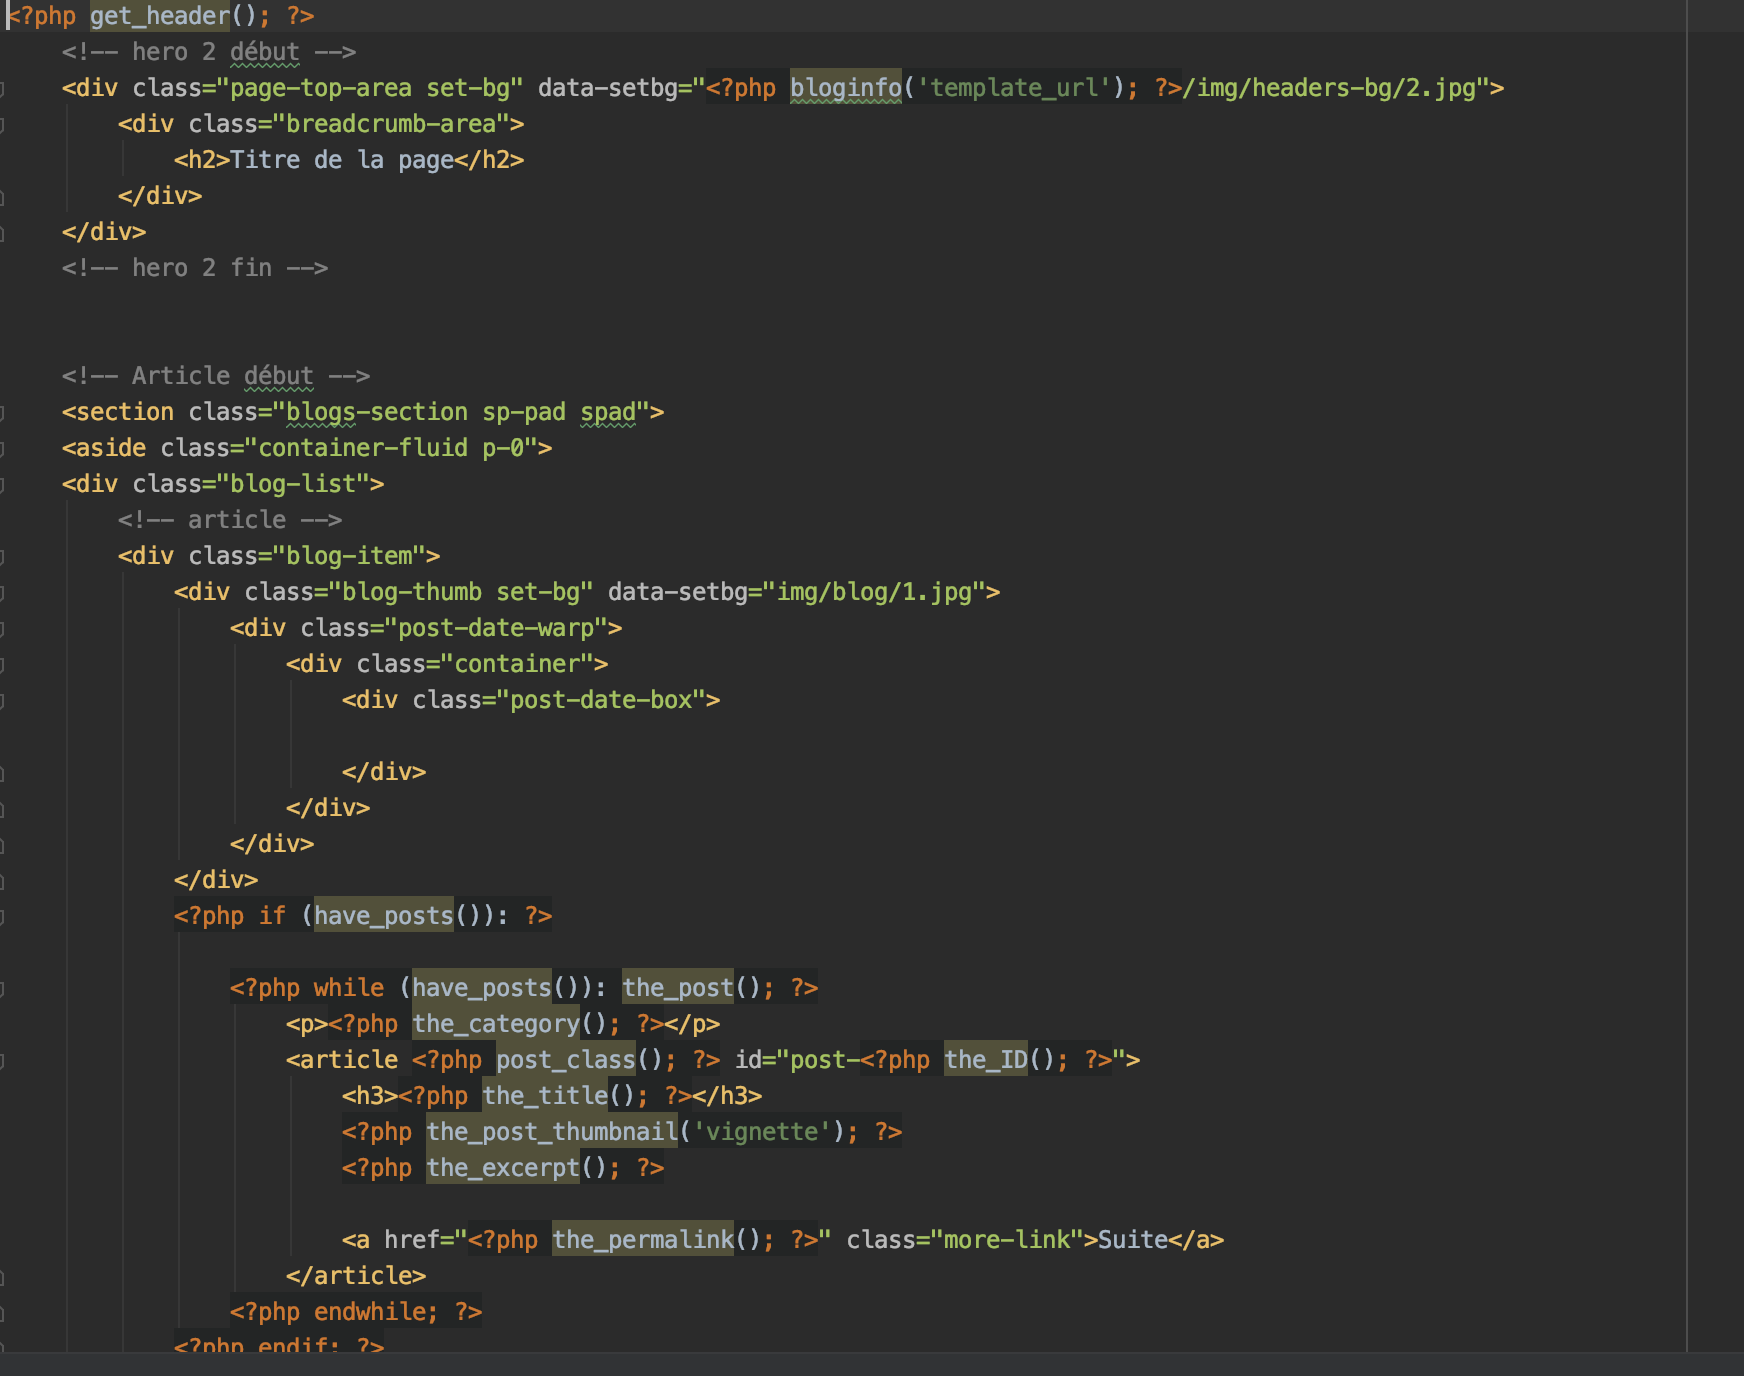Click the img/blog/1.jpg attribute value
The width and height of the screenshot is (1744, 1376).
[x=875, y=592]
